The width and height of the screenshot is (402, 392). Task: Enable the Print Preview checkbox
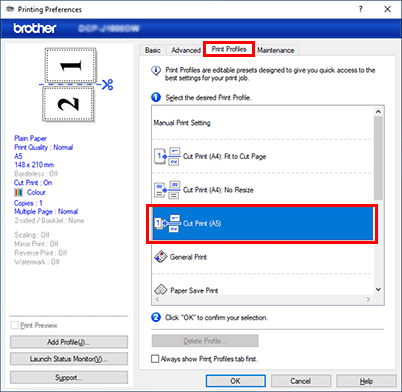point(15,325)
